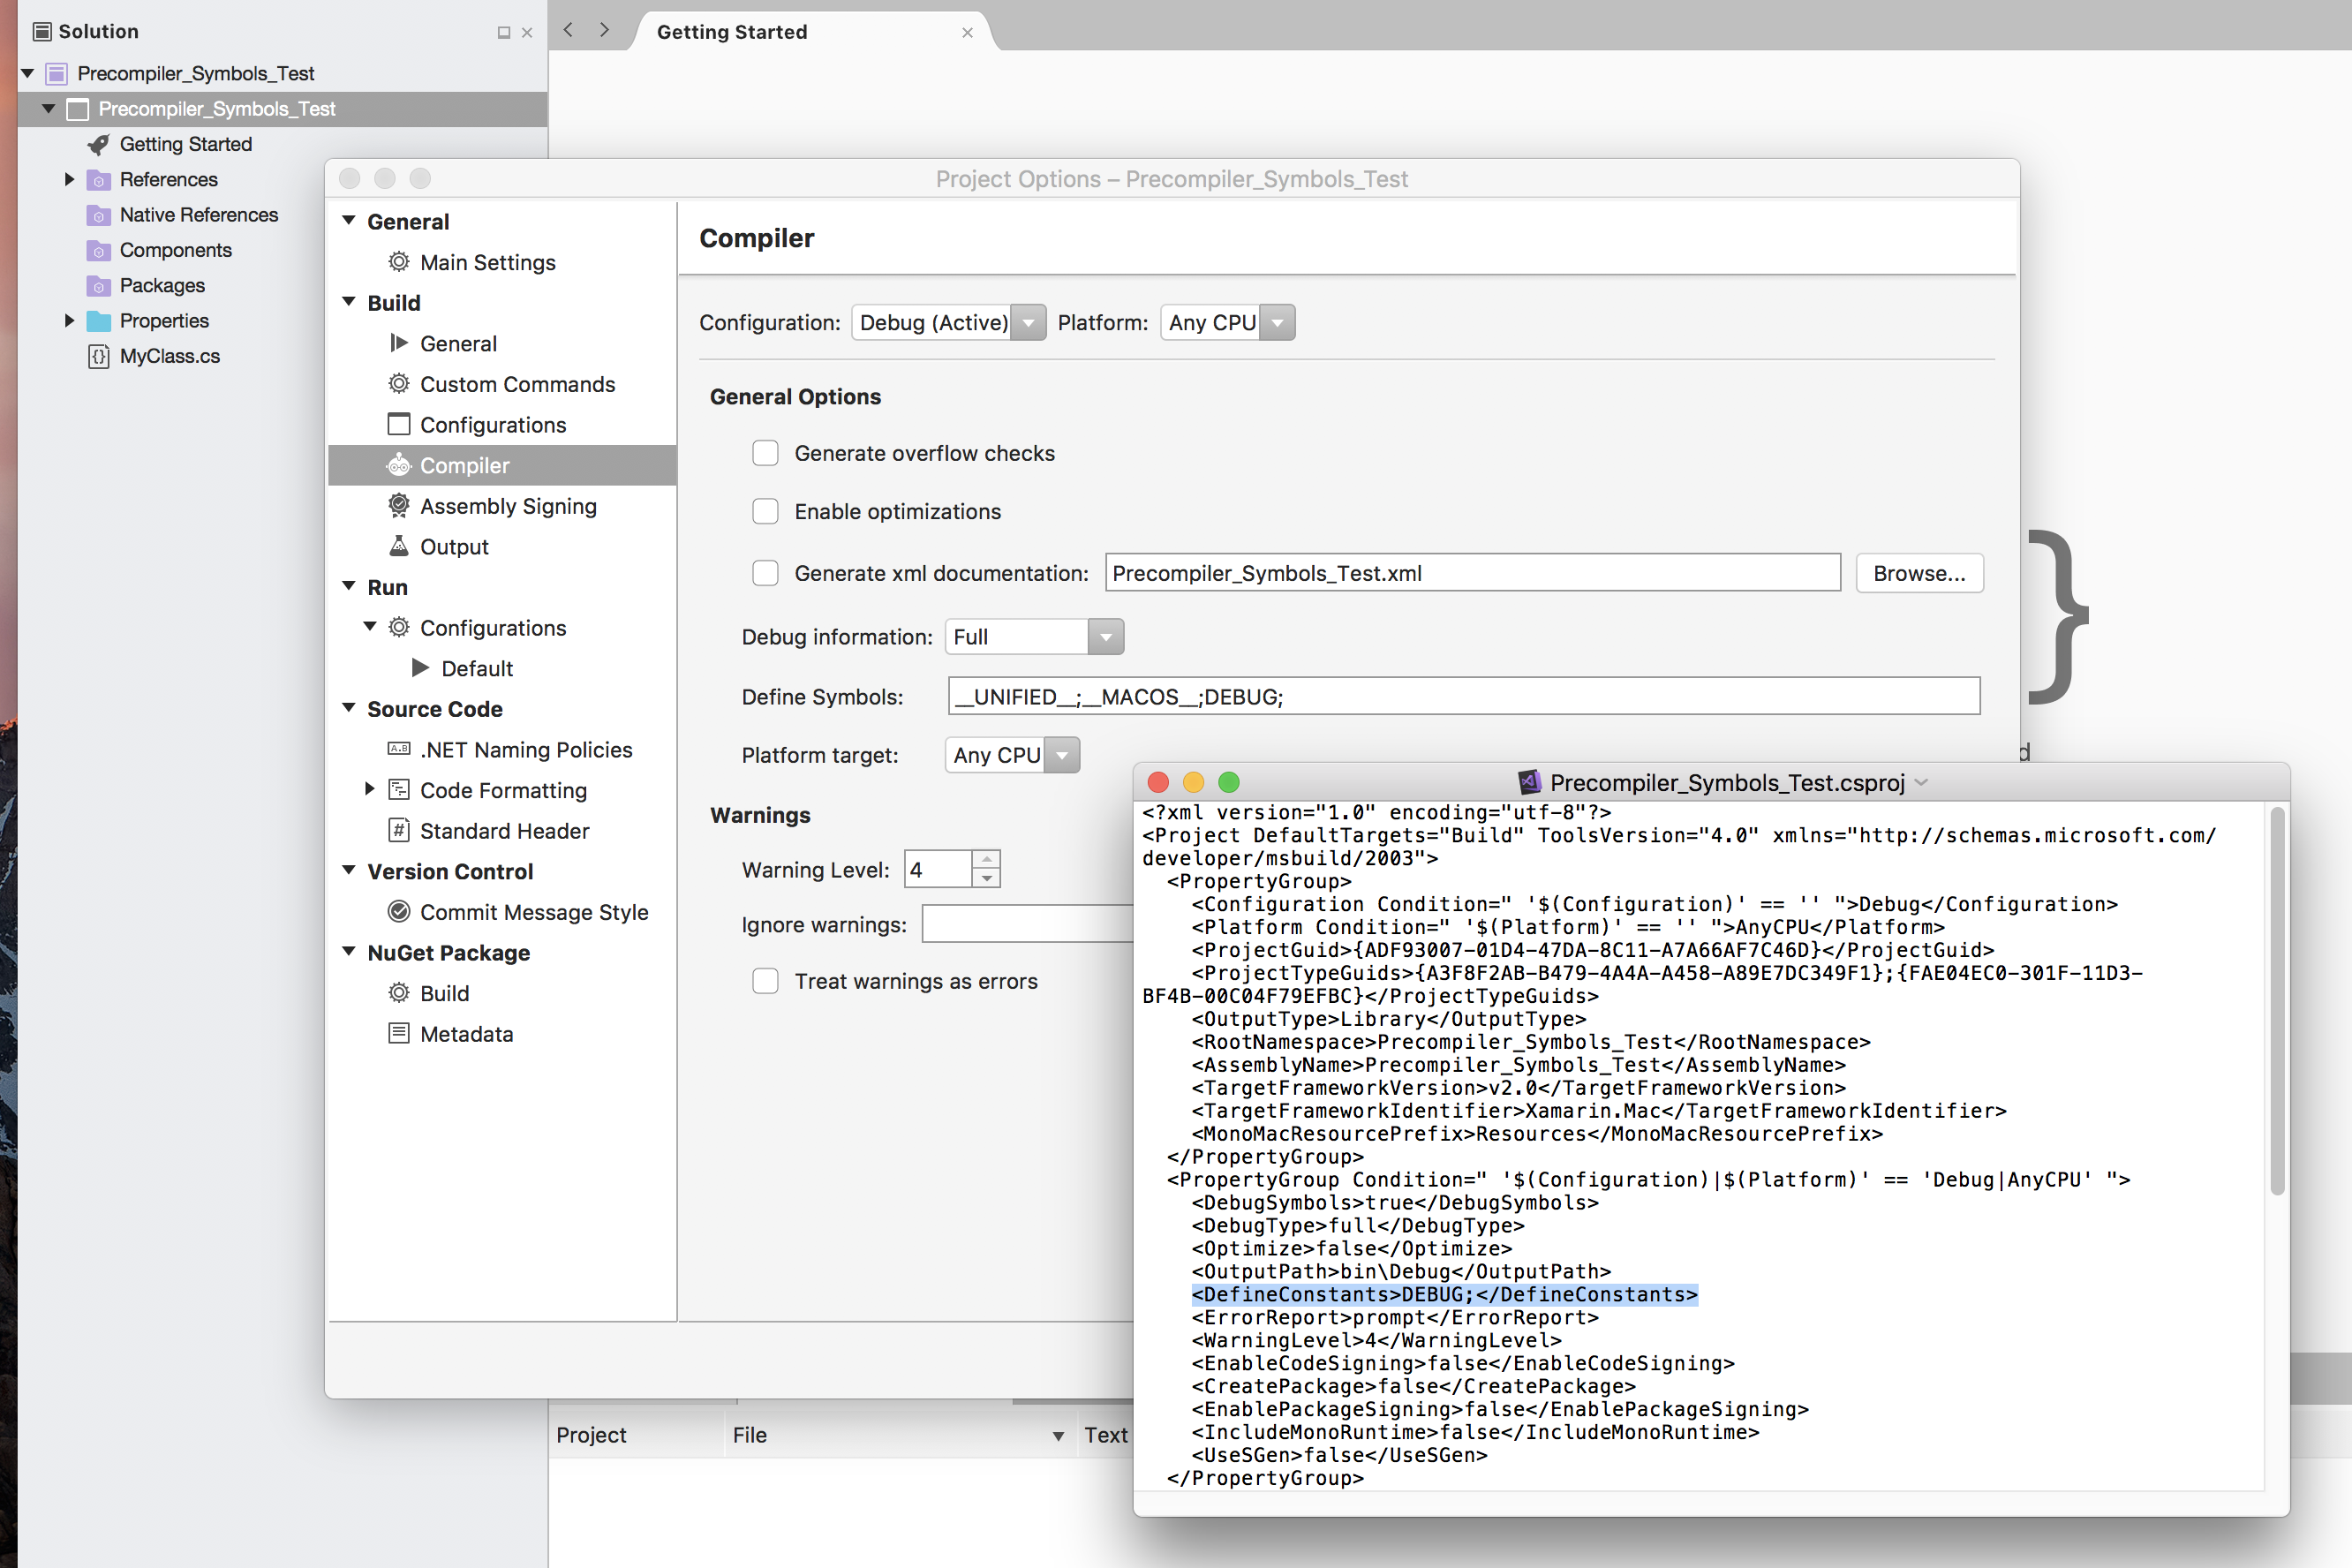Viewport: 2352px width, 1568px height.
Task: Click the Compiler settings icon
Action: (397, 465)
